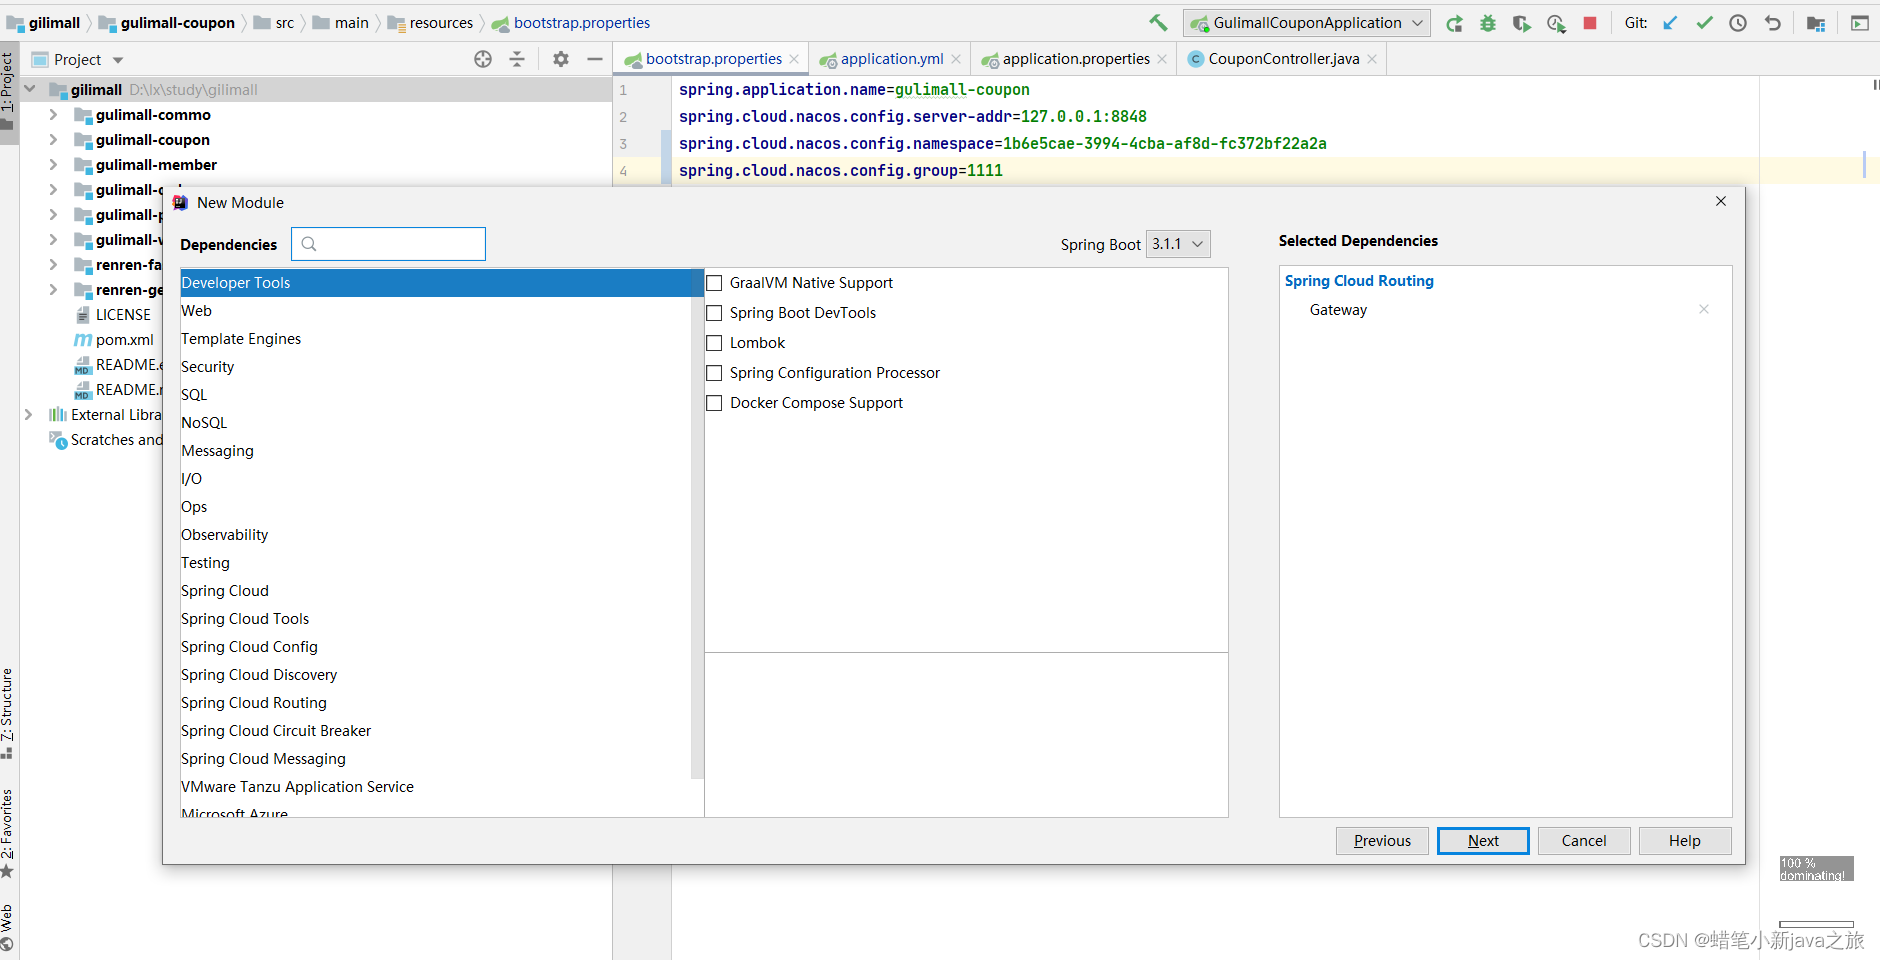
Task: Update project via Git blue arrow icon
Action: coord(1670,23)
